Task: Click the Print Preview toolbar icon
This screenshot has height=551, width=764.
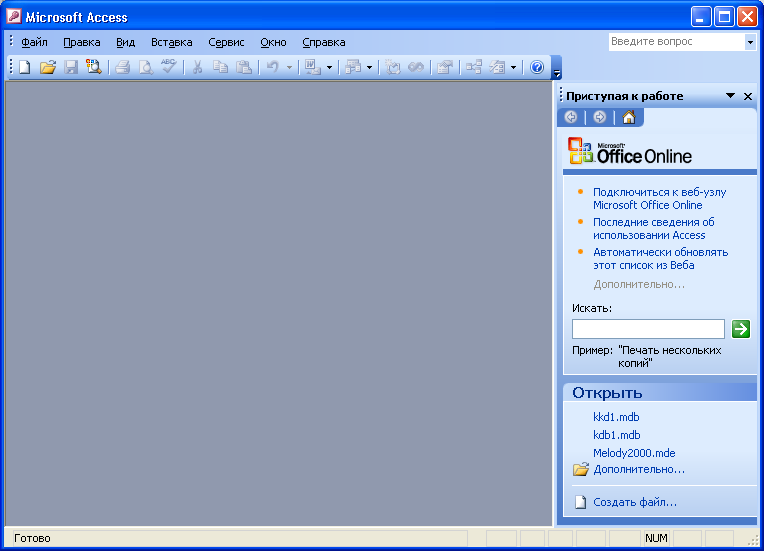Action: (x=145, y=67)
